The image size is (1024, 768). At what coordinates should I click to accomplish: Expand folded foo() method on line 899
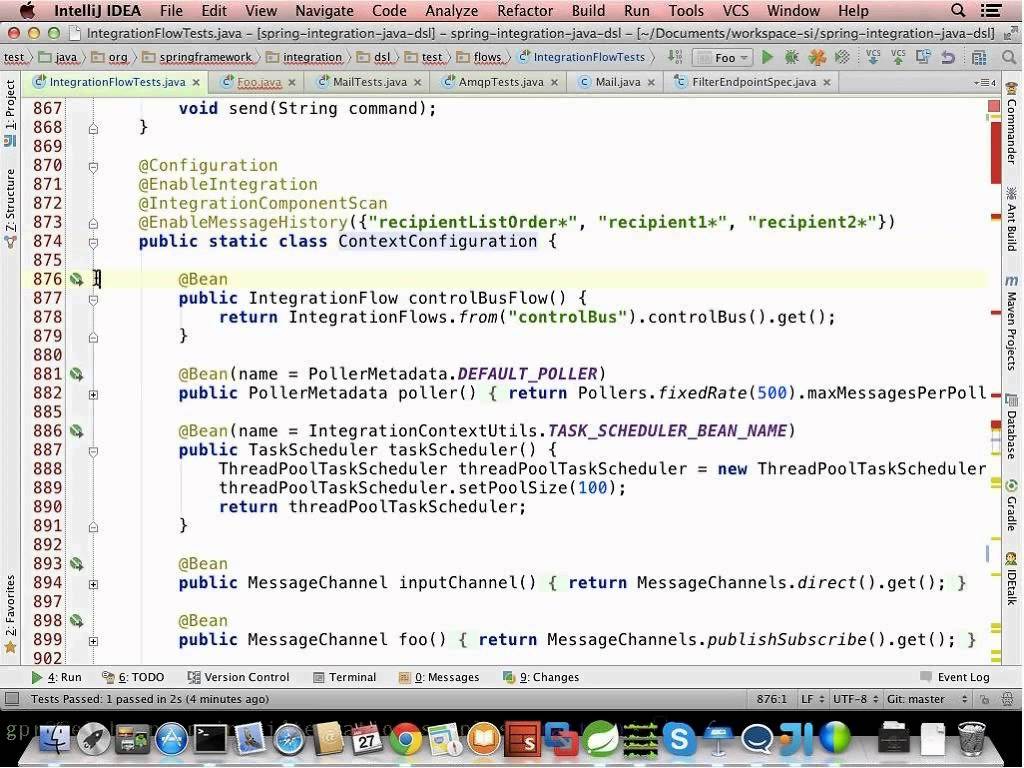[x=93, y=641]
